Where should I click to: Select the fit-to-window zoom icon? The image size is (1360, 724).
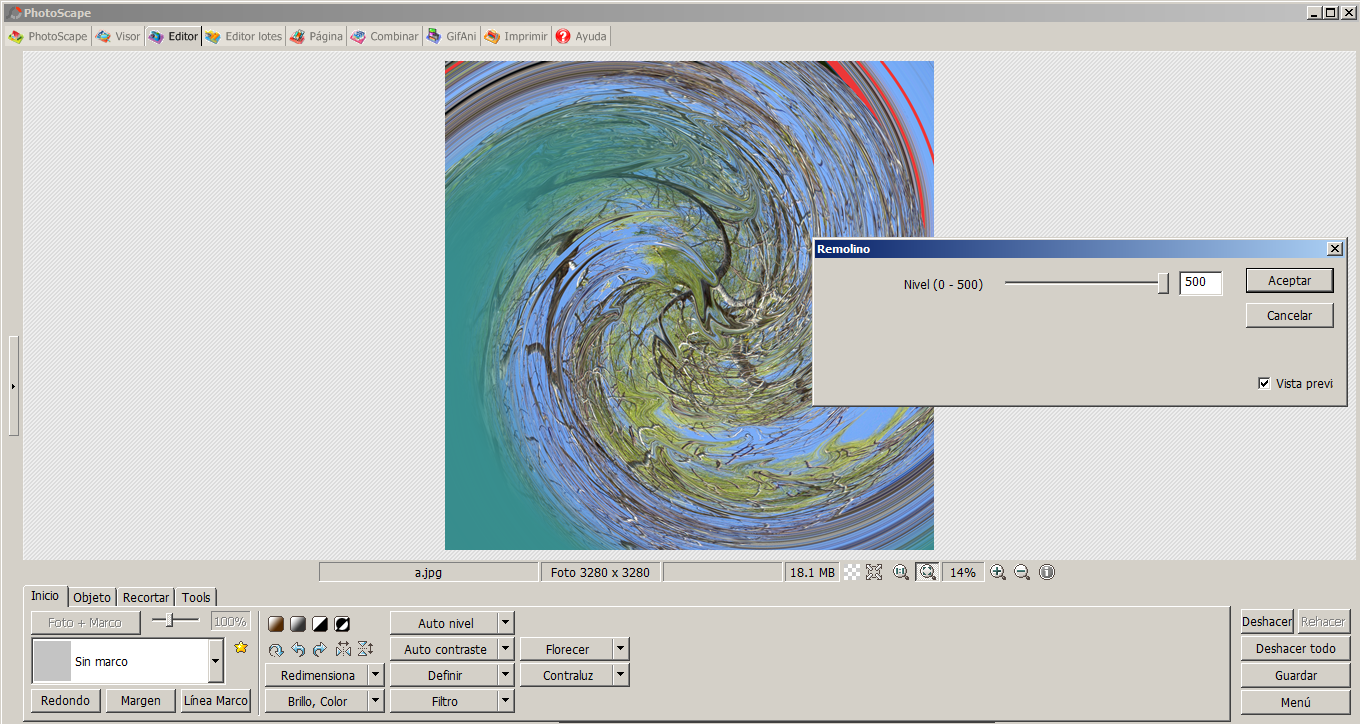(x=927, y=572)
